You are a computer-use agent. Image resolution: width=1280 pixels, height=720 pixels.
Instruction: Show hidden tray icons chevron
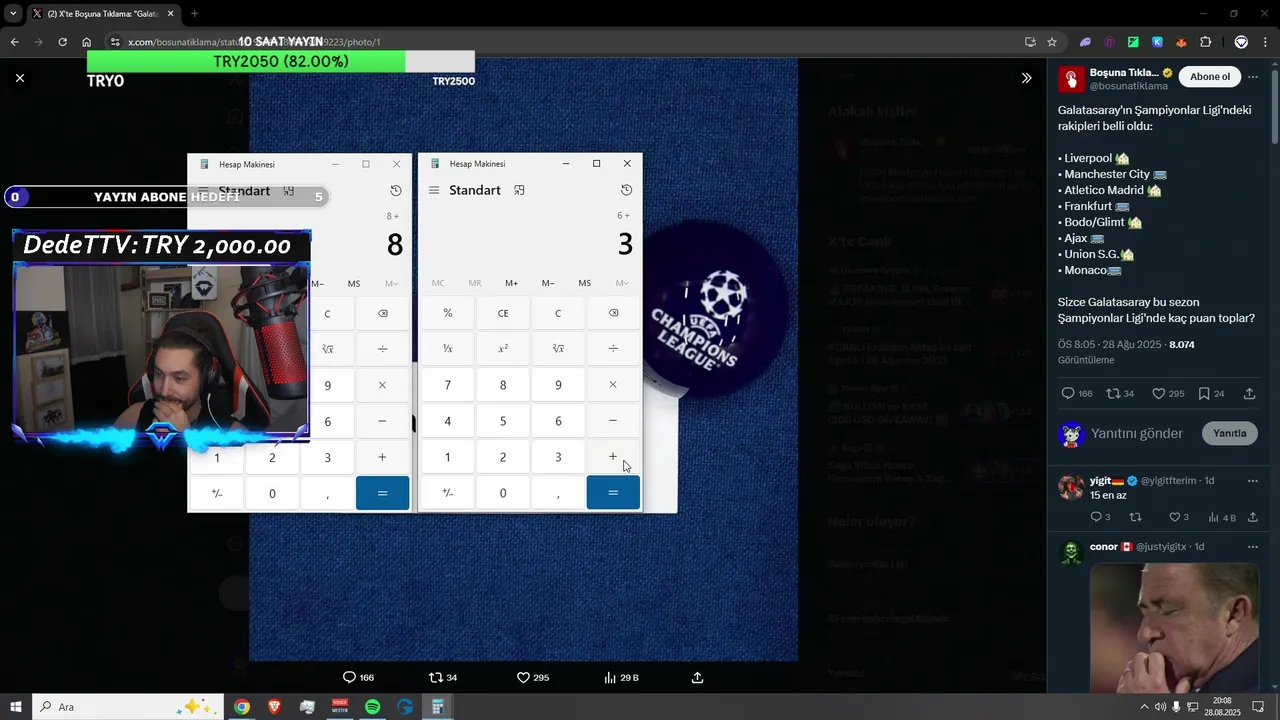point(1144,707)
